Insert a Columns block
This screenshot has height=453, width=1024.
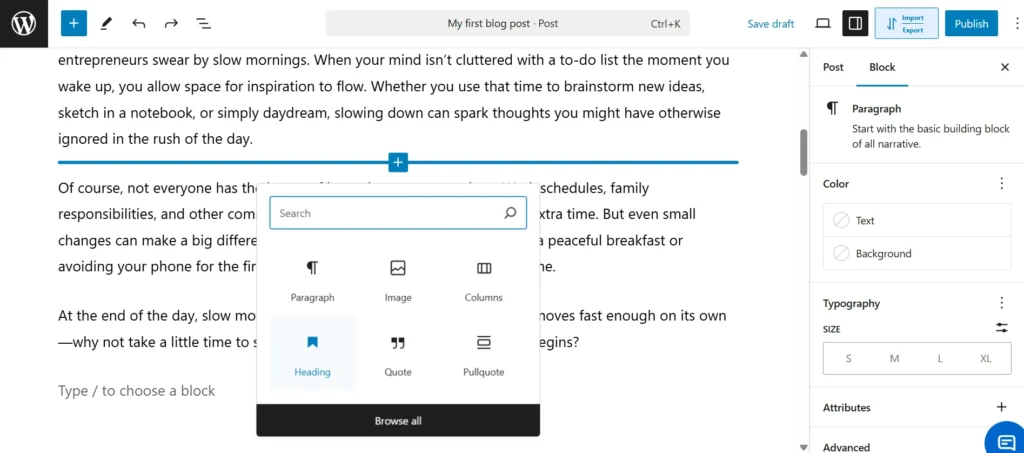484,280
